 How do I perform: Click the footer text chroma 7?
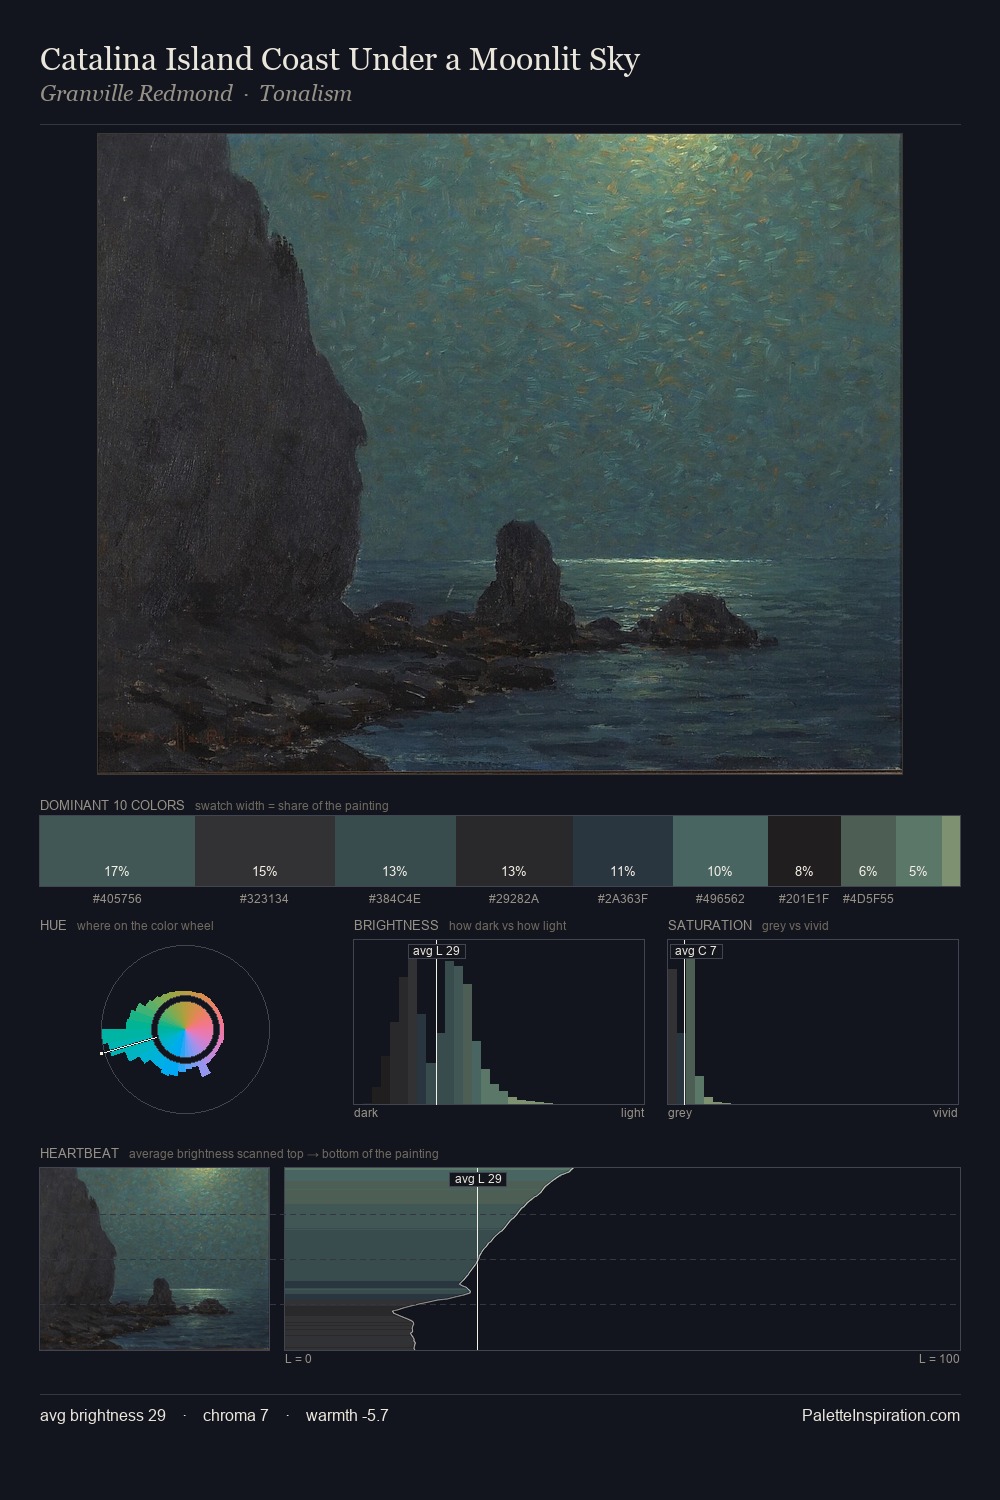click(236, 1416)
